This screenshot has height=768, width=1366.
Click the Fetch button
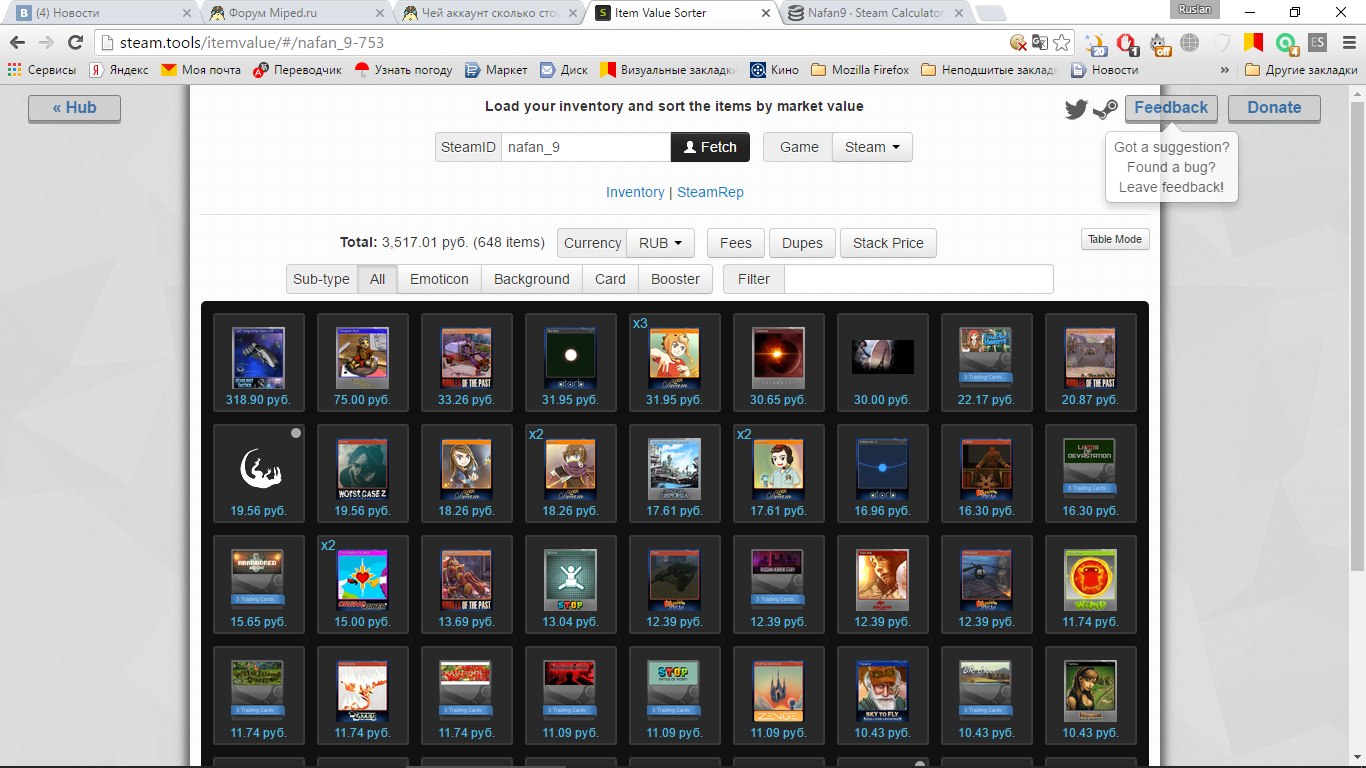(710, 147)
